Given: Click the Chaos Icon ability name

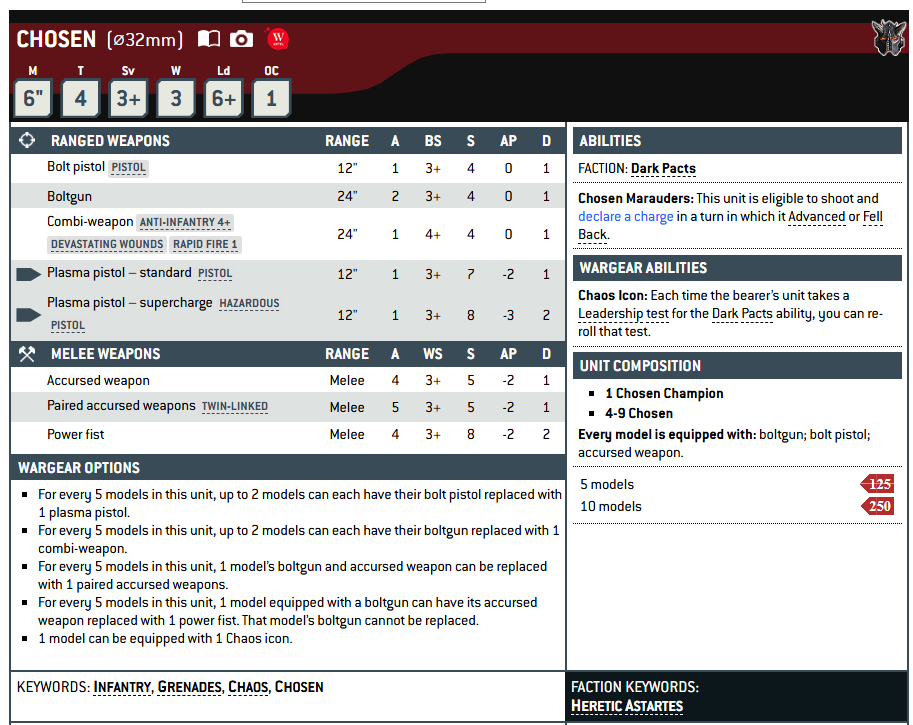Looking at the screenshot, I should tap(613, 296).
